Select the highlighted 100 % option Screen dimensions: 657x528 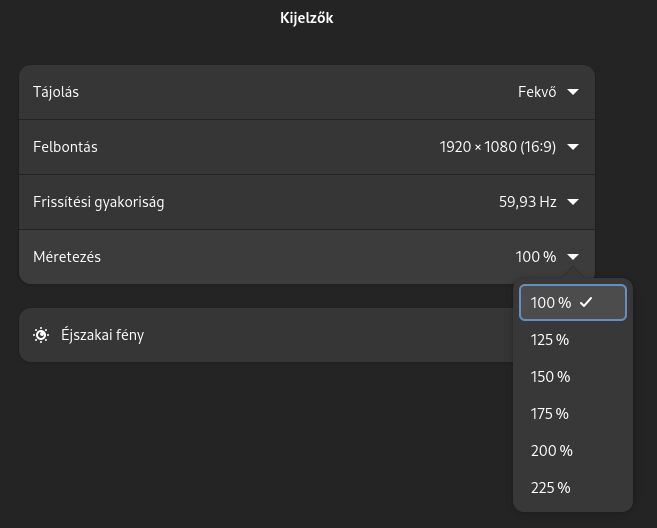click(x=573, y=303)
